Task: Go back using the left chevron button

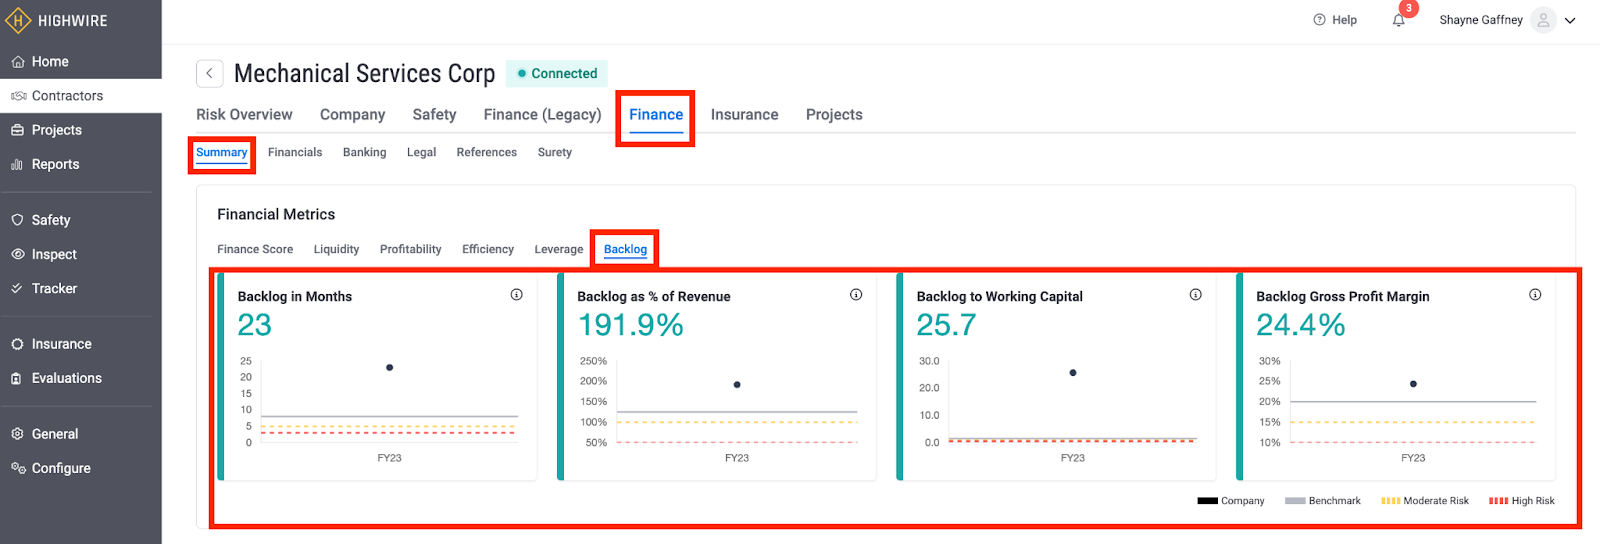Action: (x=209, y=73)
